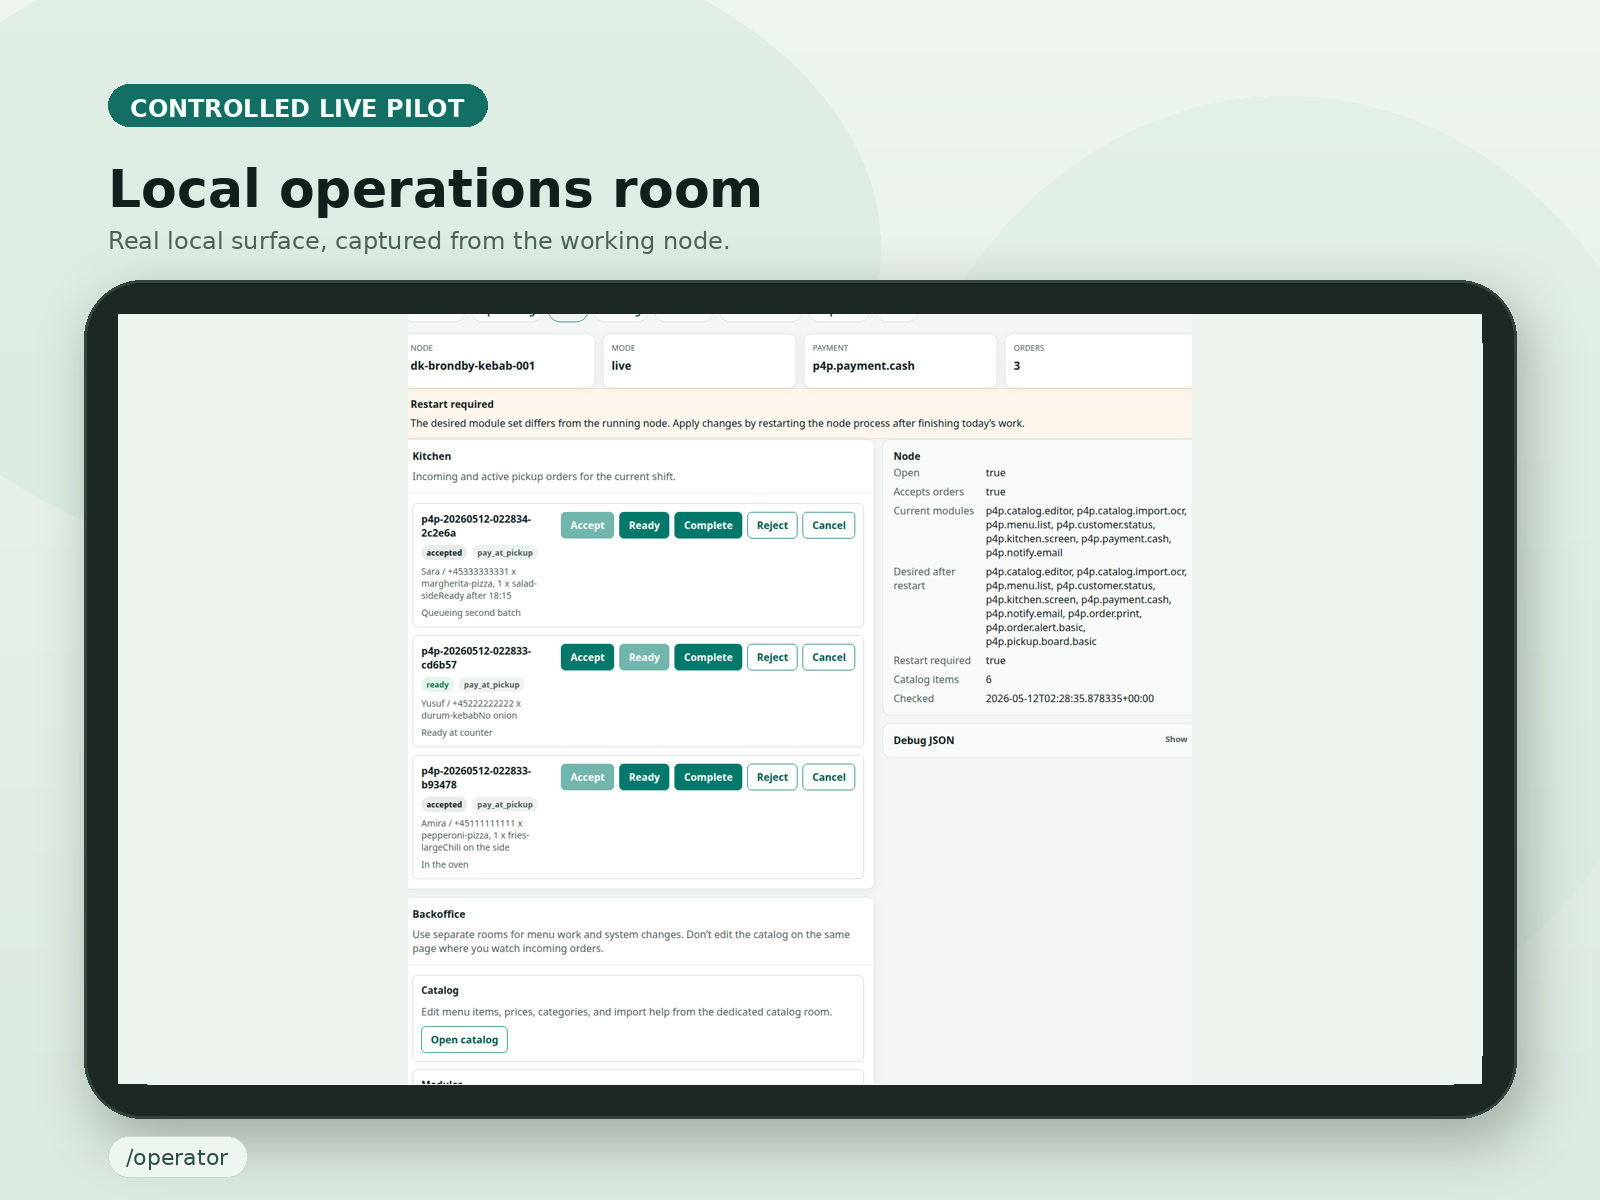Click the 'Restart required' banner heading
1600x1200 pixels.
tap(452, 405)
